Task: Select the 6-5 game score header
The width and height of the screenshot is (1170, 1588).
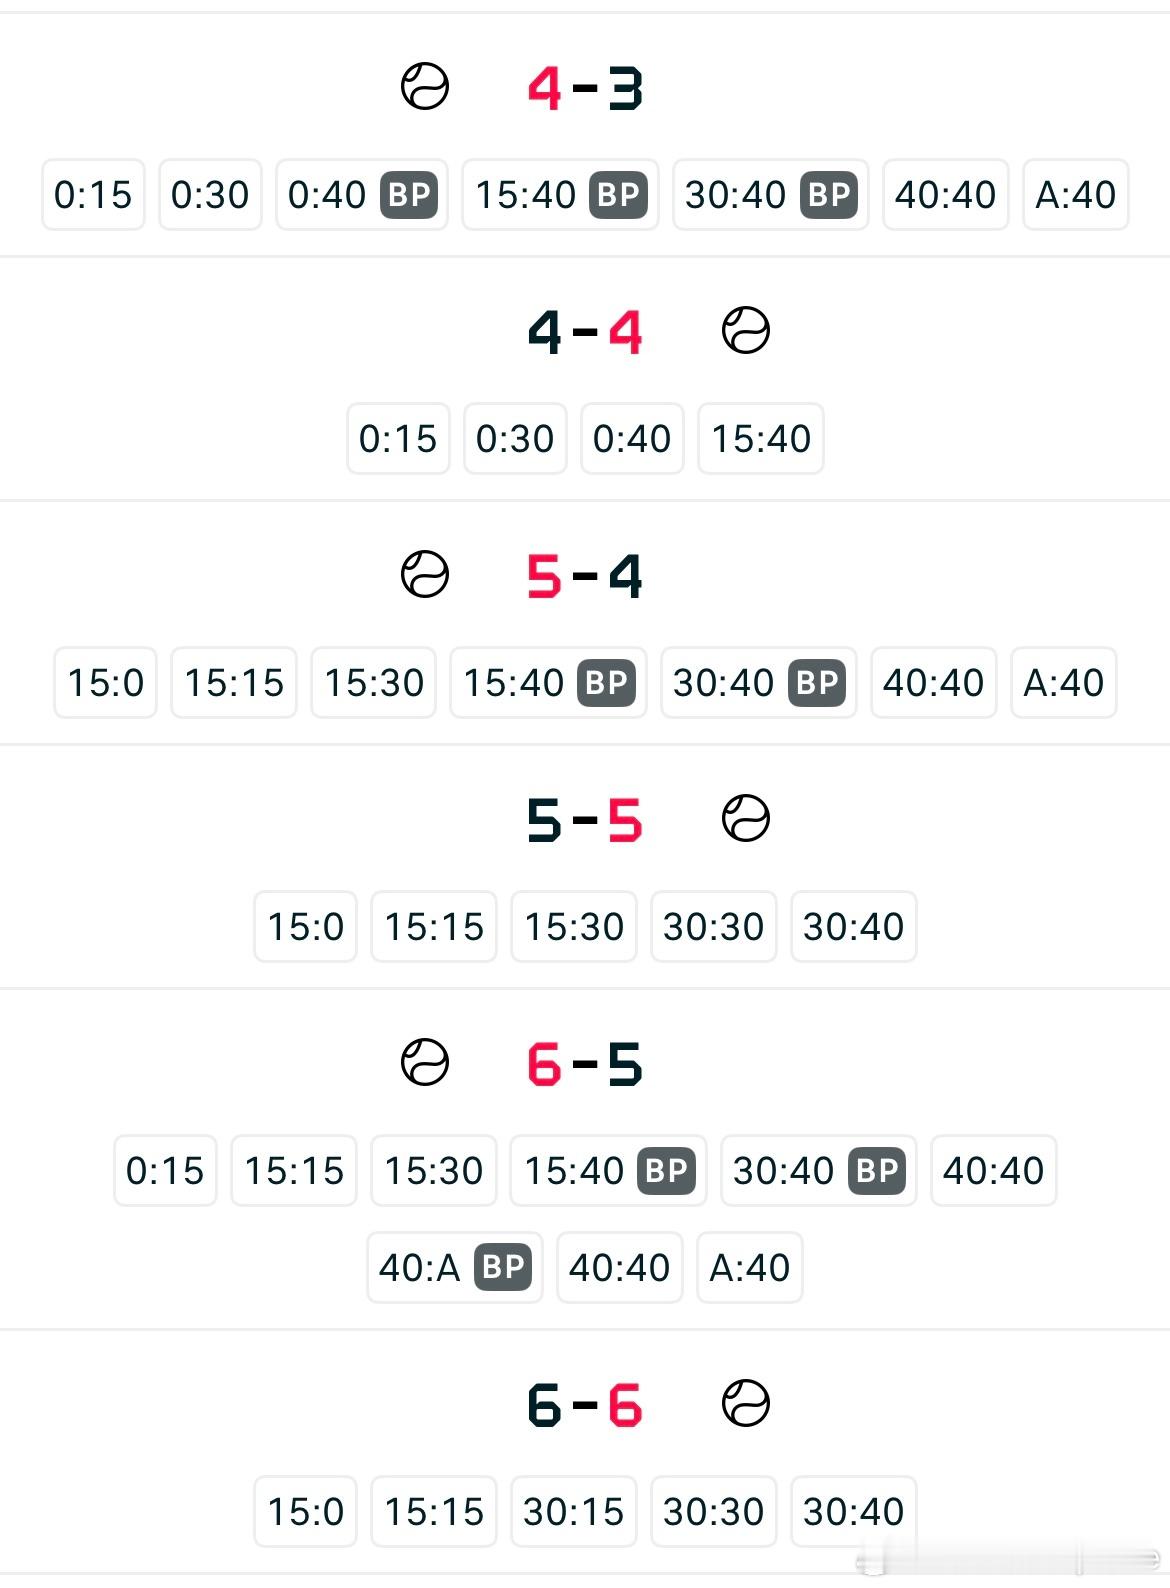Action: (x=585, y=1064)
